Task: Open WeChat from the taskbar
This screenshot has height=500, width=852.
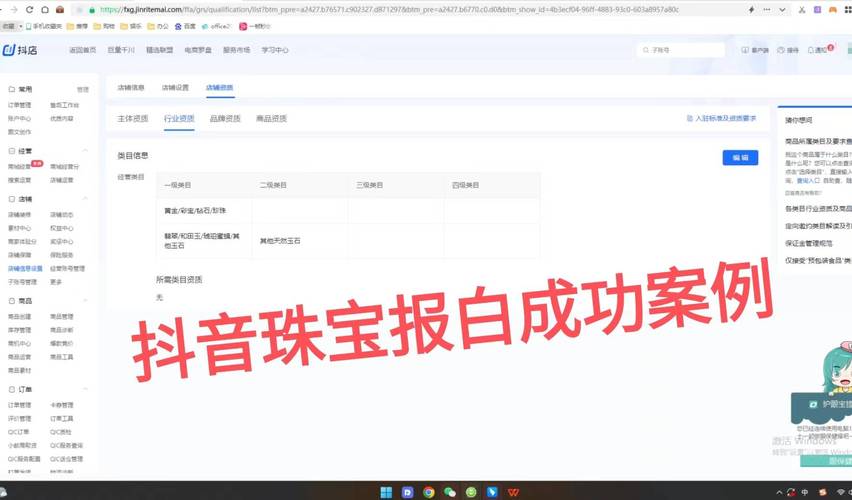Action: click(x=450, y=492)
